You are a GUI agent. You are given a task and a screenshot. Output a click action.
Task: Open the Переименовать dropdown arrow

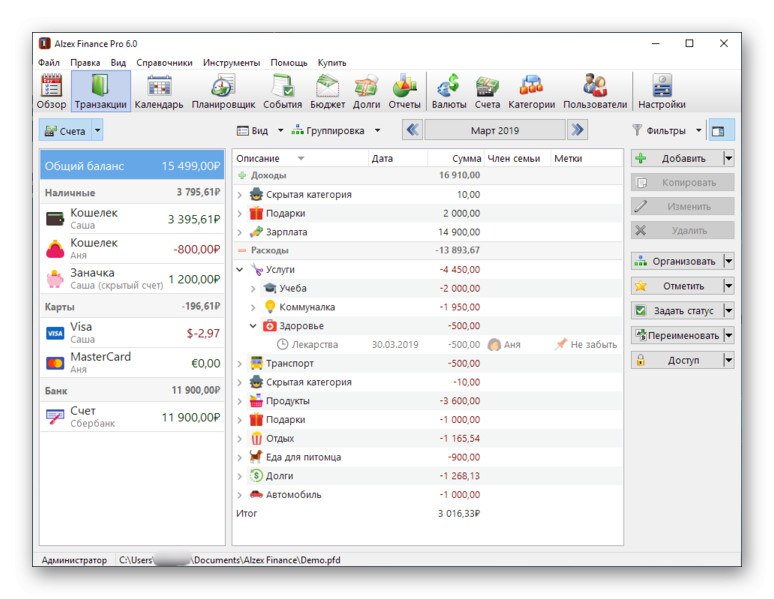pyautogui.click(x=729, y=335)
